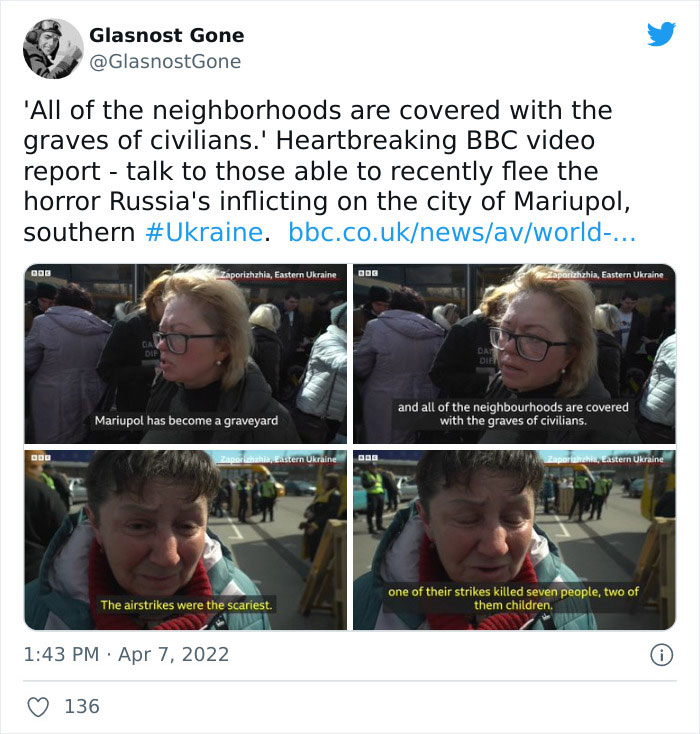
Task: Open the 'killed seven people' image
Action: [514, 540]
